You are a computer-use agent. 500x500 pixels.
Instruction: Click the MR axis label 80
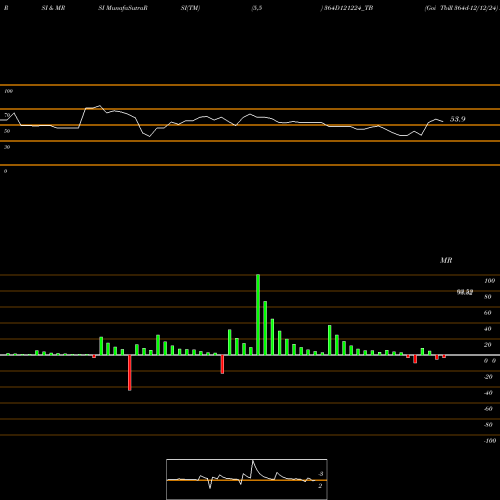(x=488, y=297)
